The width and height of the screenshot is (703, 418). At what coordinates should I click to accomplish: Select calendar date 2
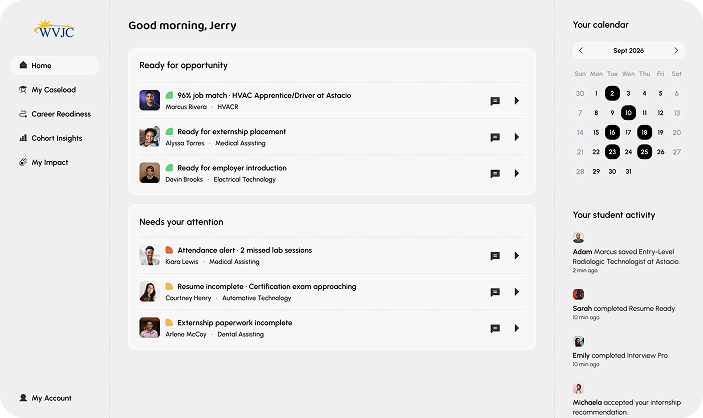pyautogui.click(x=612, y=93)
